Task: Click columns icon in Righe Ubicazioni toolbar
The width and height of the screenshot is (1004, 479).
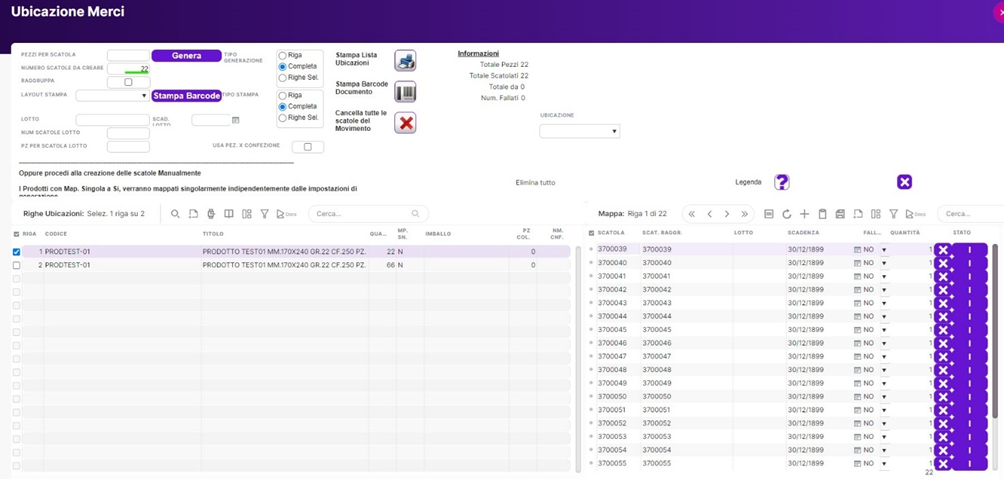Action: click(x=229, y=214)
